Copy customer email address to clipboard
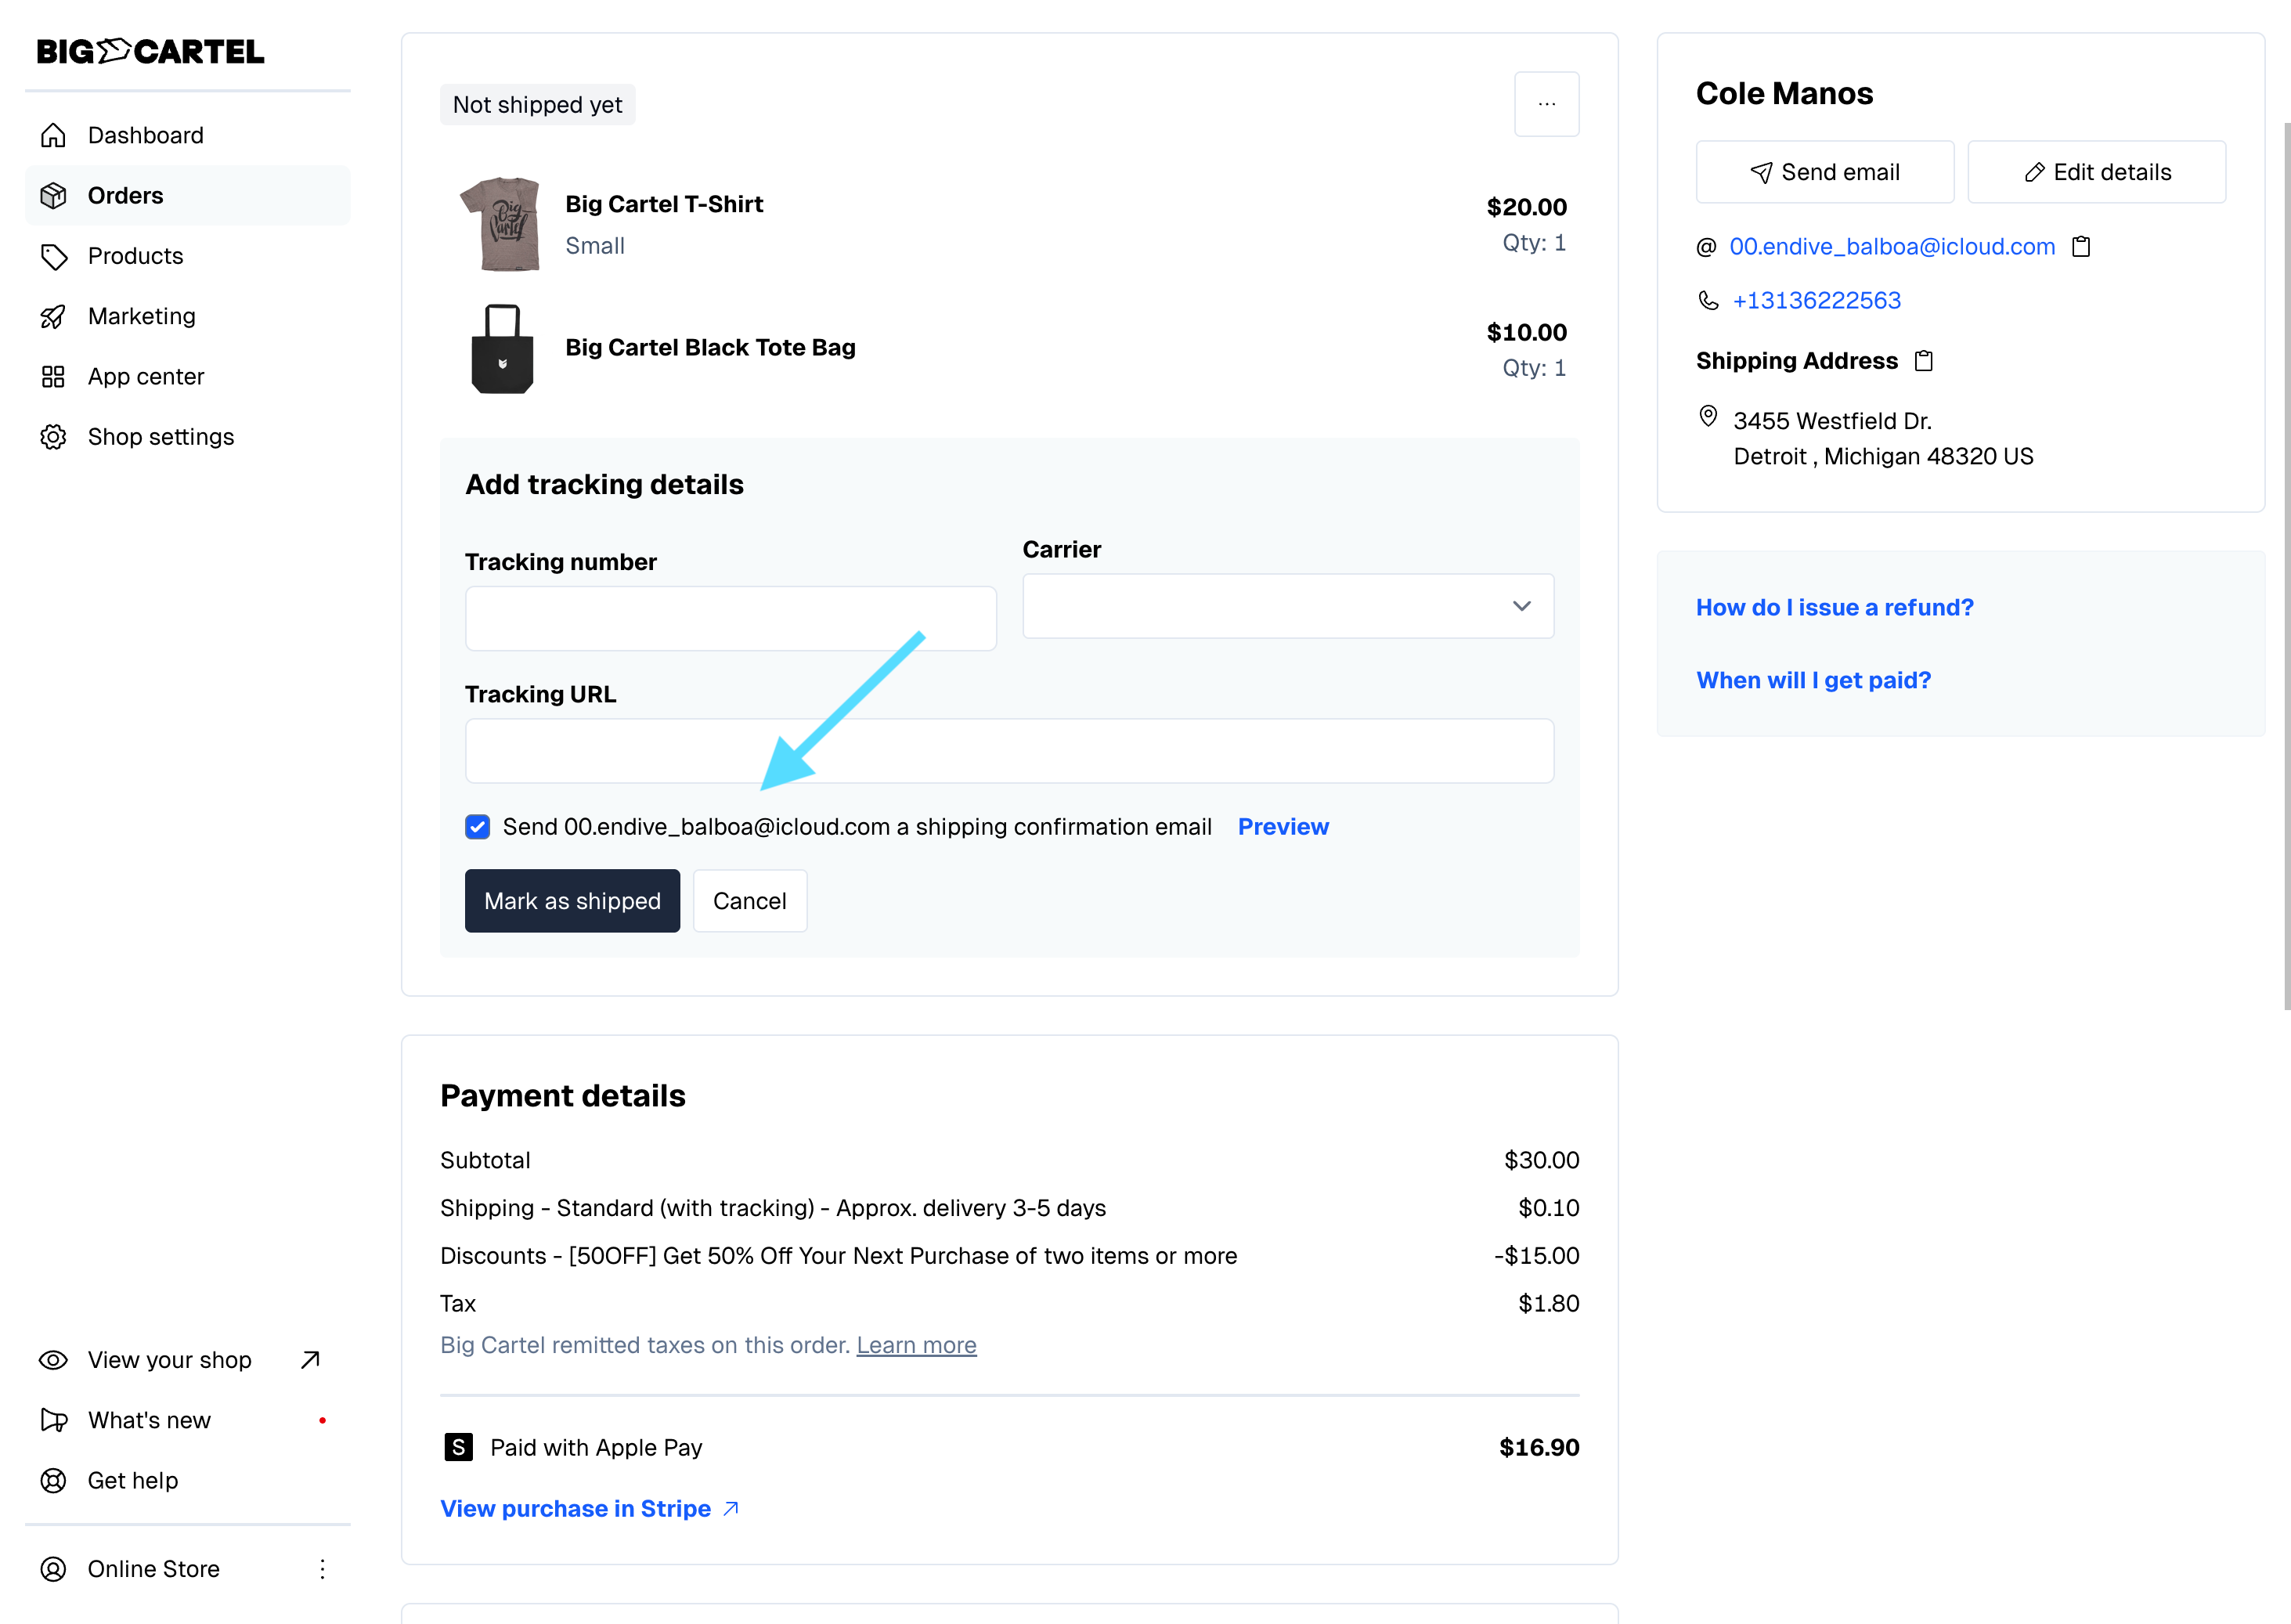This screenshot has width=2291, height=1624. pyautogui.click(x=2081, y=247)
